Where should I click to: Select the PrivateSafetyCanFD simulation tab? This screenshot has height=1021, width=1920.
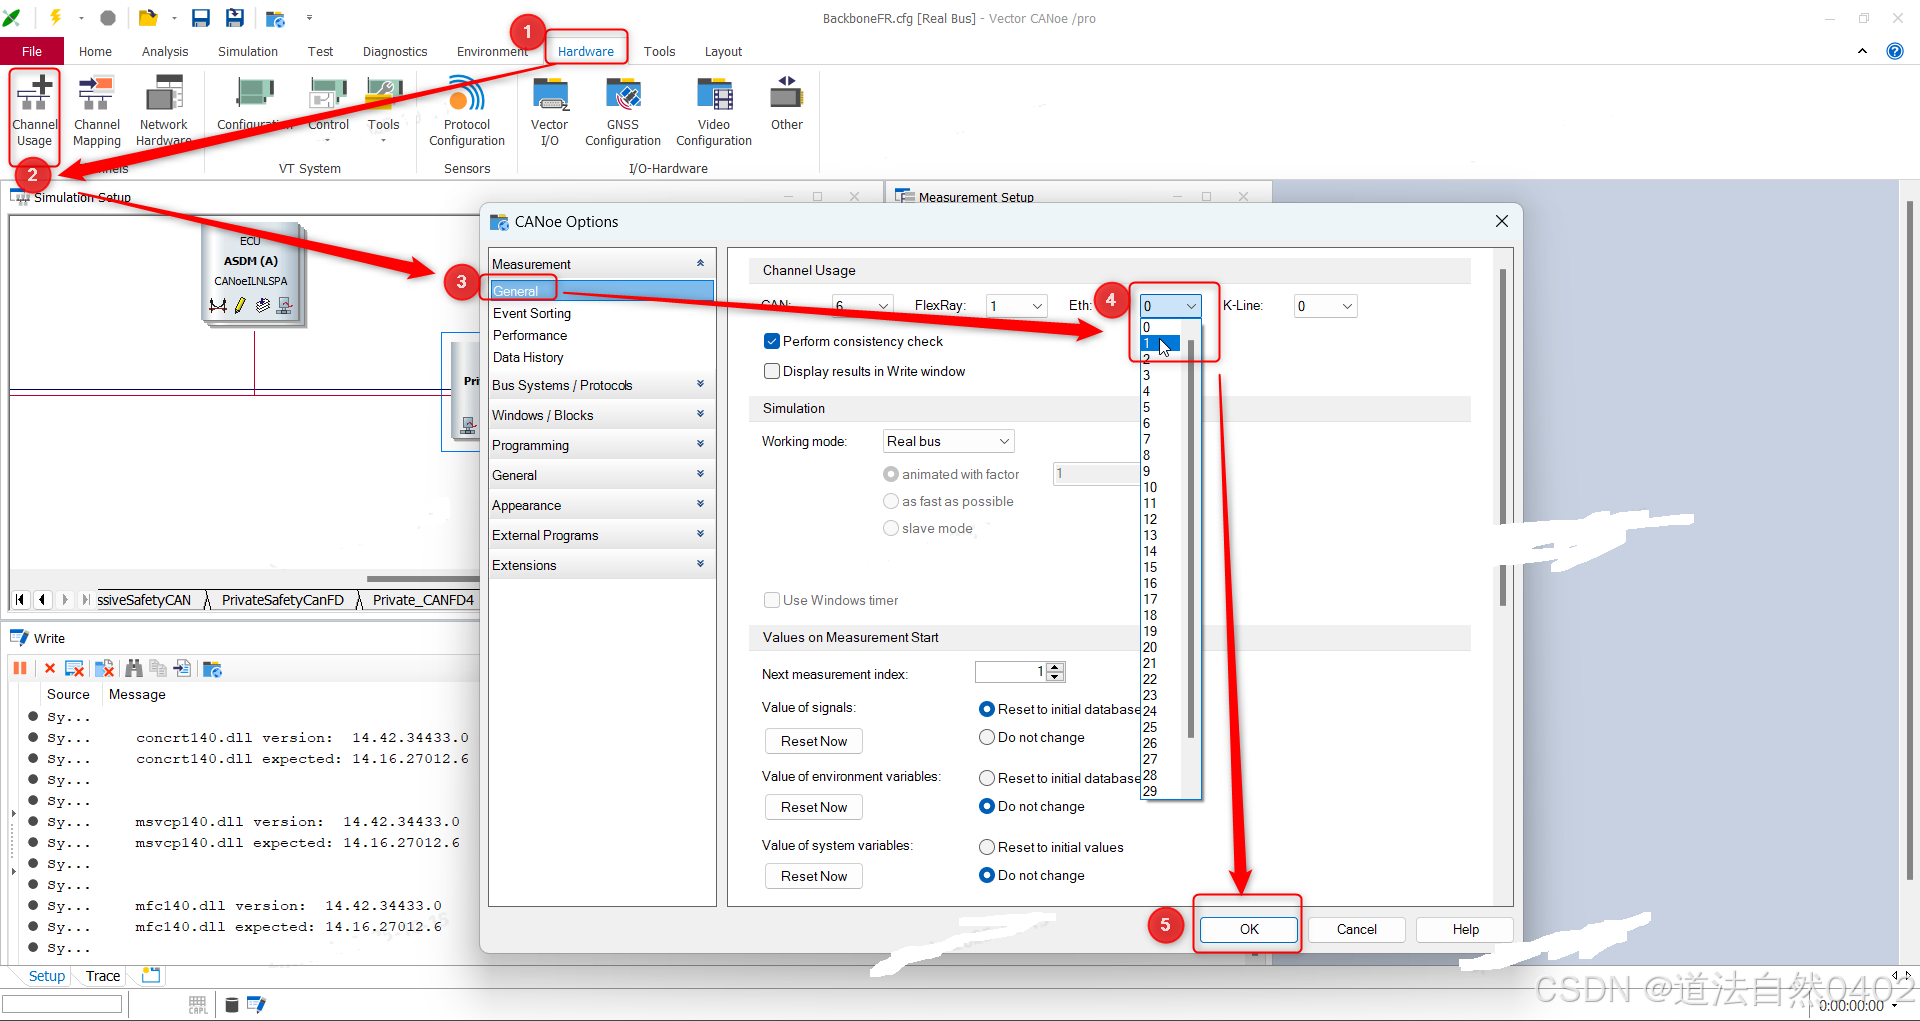282,600
